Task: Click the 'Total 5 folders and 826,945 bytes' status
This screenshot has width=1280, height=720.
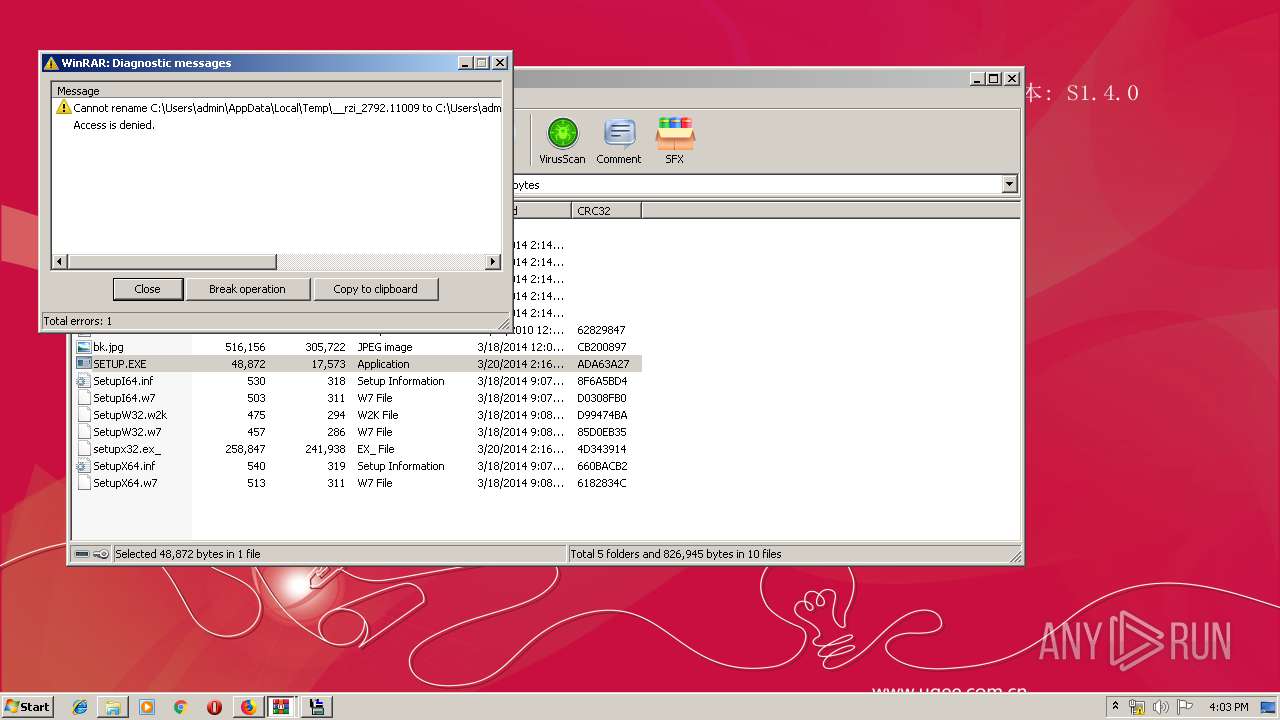Action: click(675, 554)
